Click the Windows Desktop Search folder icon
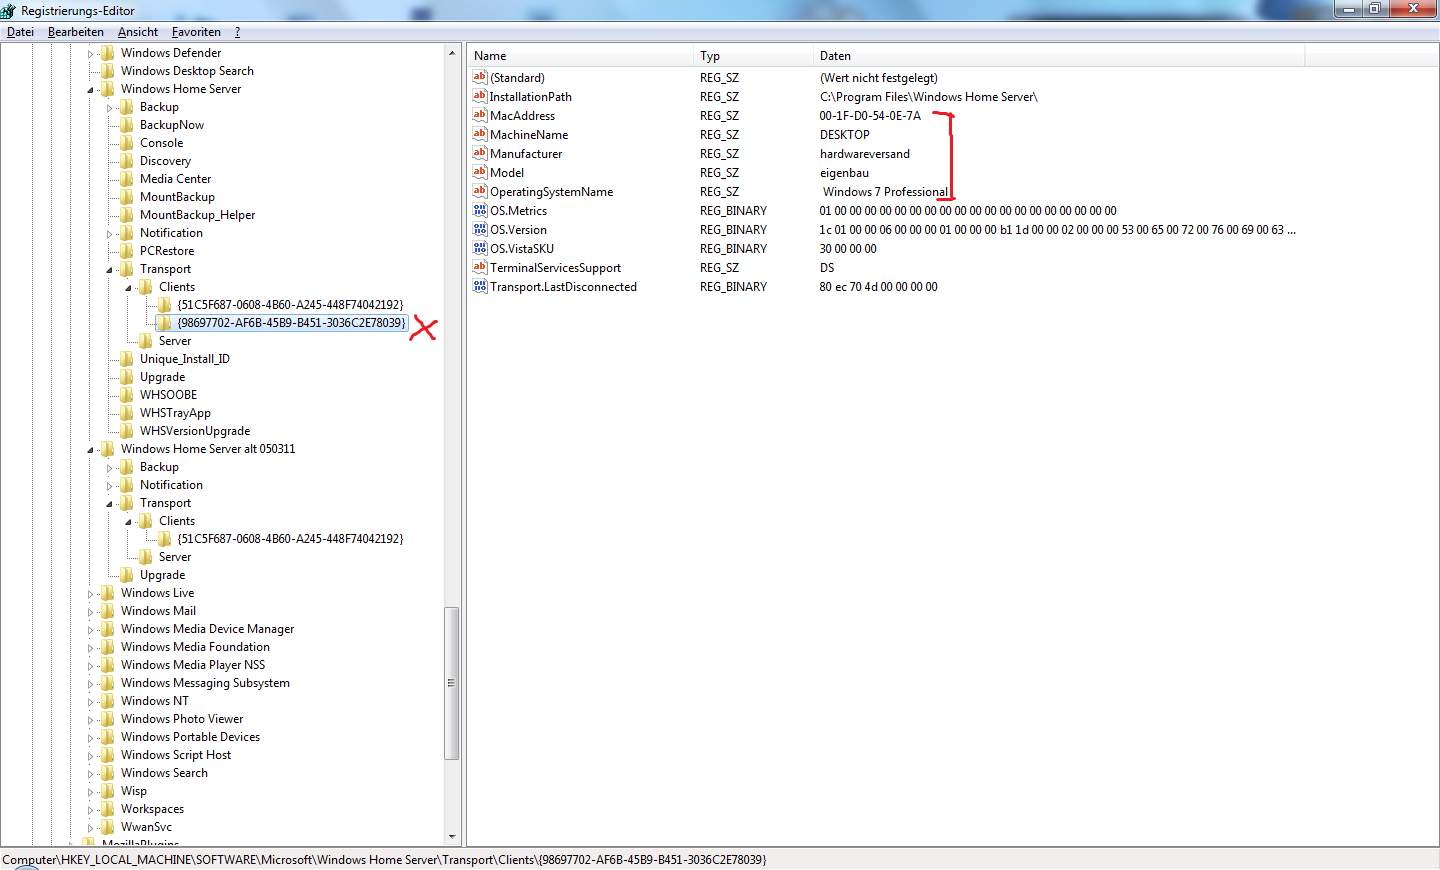1440x870 pixels. point(108,71)
